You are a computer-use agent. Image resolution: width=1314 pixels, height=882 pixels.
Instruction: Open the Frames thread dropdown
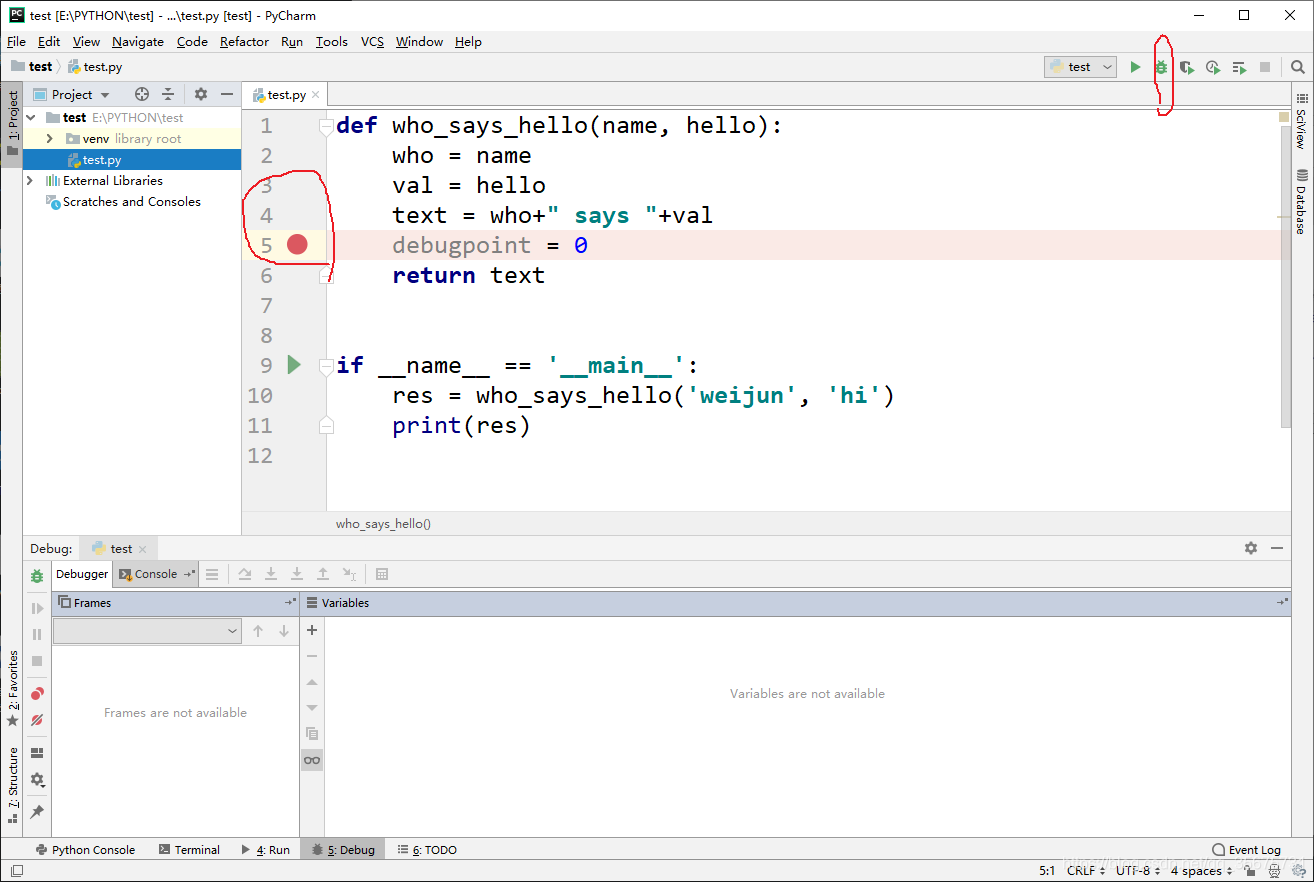pos(147,631)
